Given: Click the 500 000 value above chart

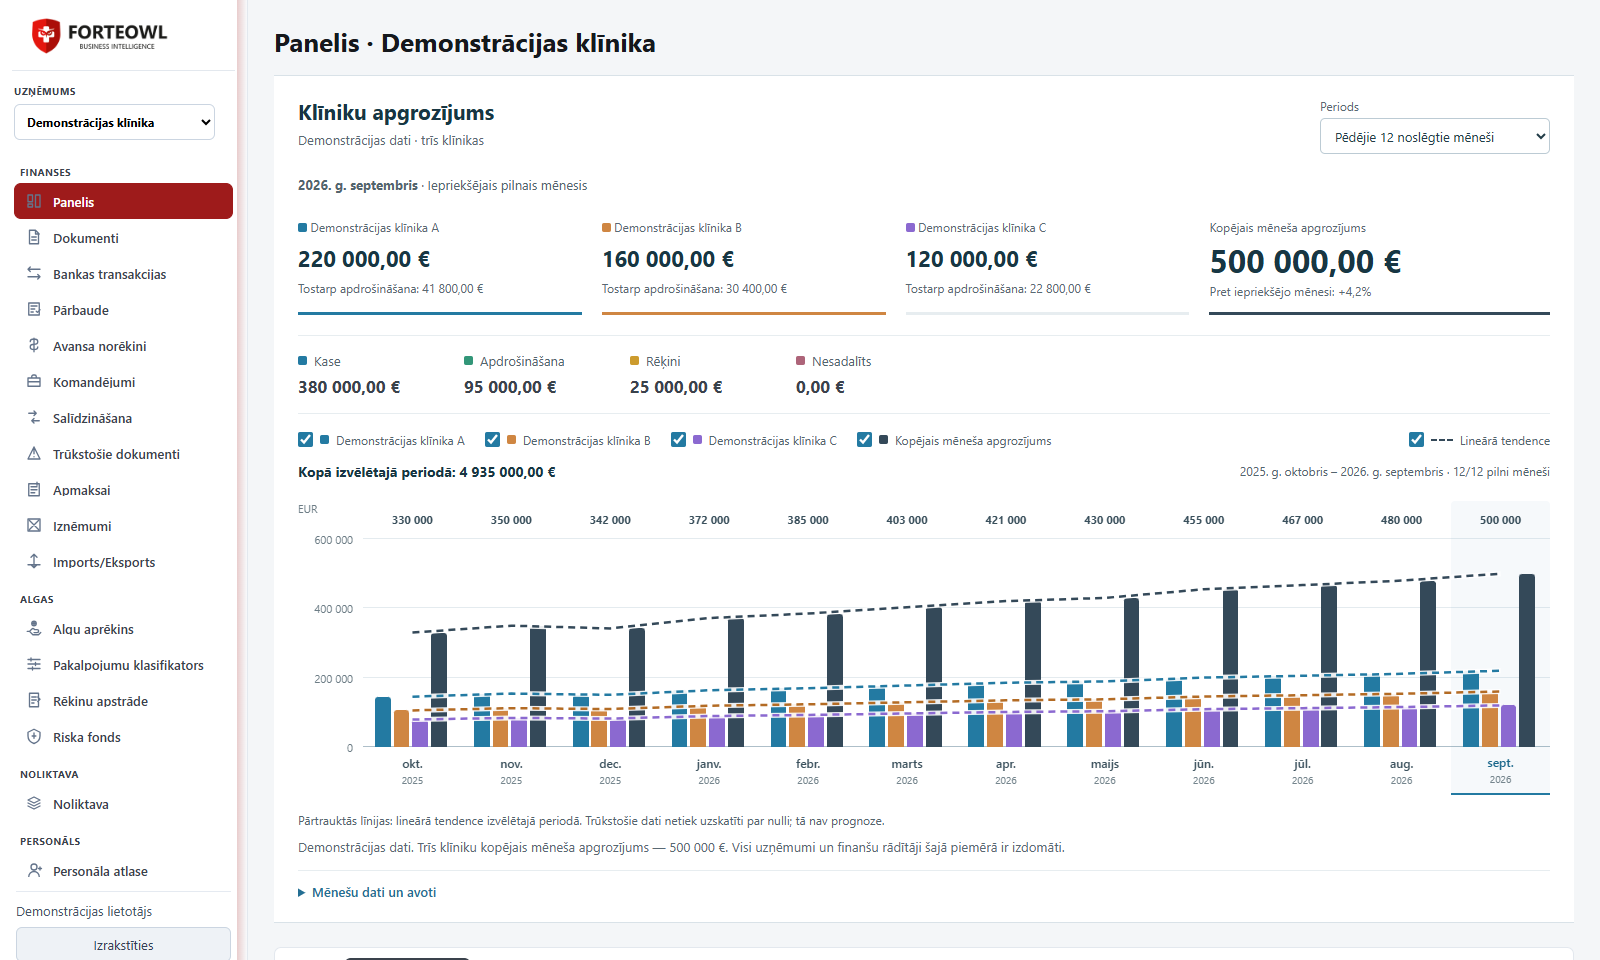Looking at the screenshot, I should (1500, 520).
